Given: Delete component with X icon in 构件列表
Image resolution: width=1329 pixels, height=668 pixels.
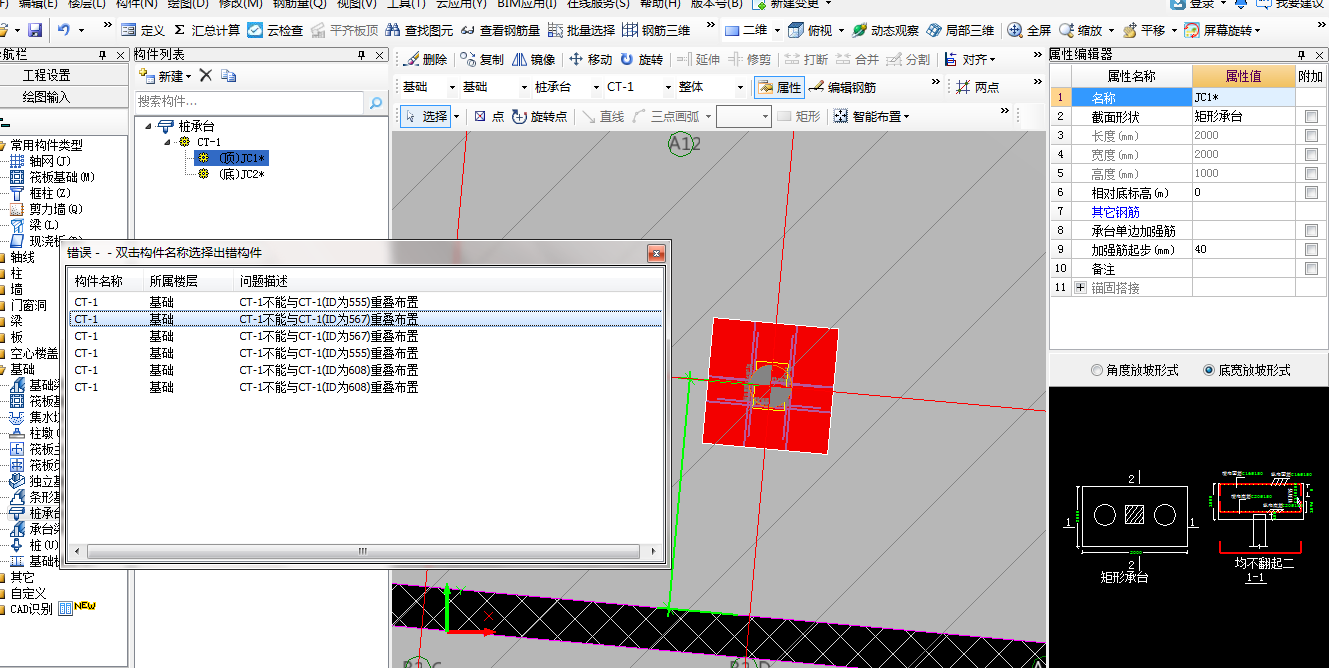Looking at the screenshot, I should click(x=206, y=76).
